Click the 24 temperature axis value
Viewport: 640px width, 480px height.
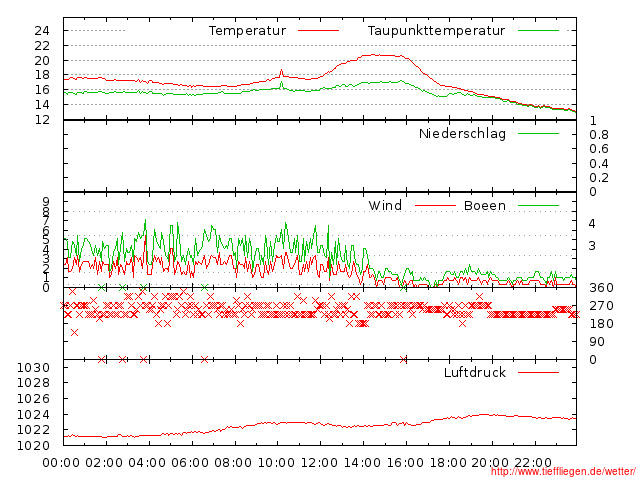[x=42, y=31]
